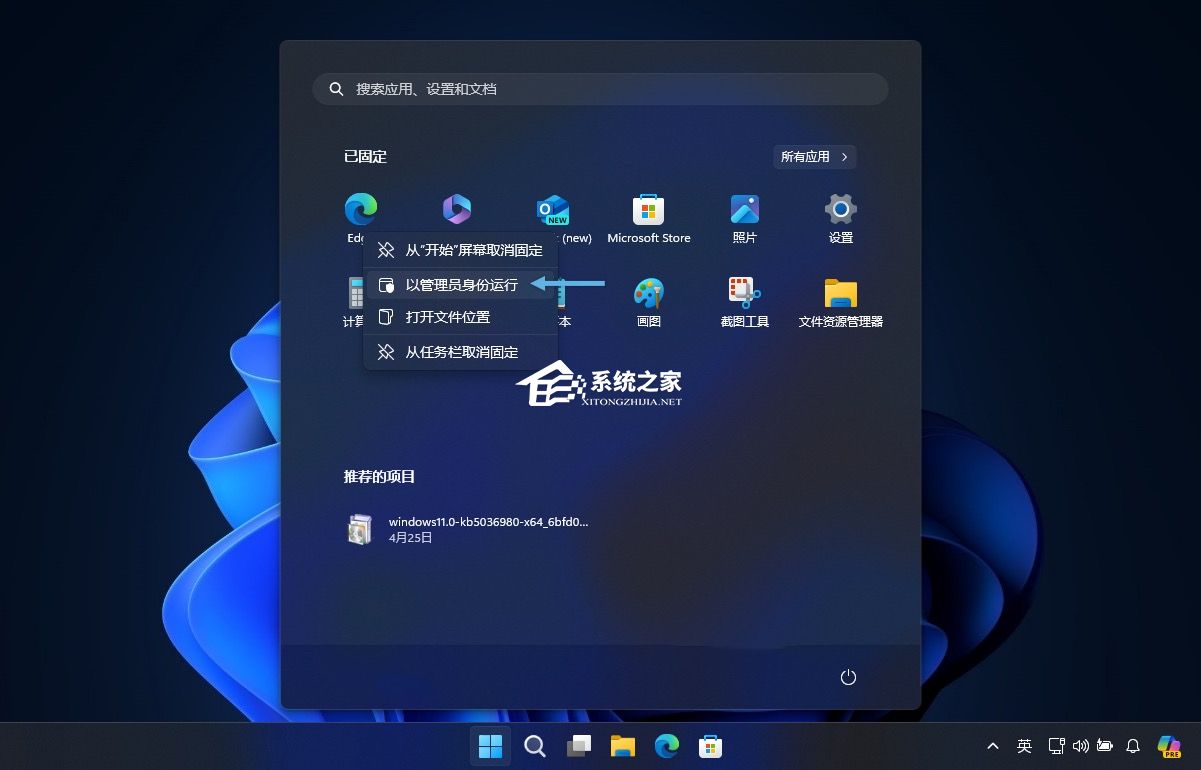Switch the 英 input language indicator
The width and height of the screenshot is (1201, 770).
point(1024,746)
